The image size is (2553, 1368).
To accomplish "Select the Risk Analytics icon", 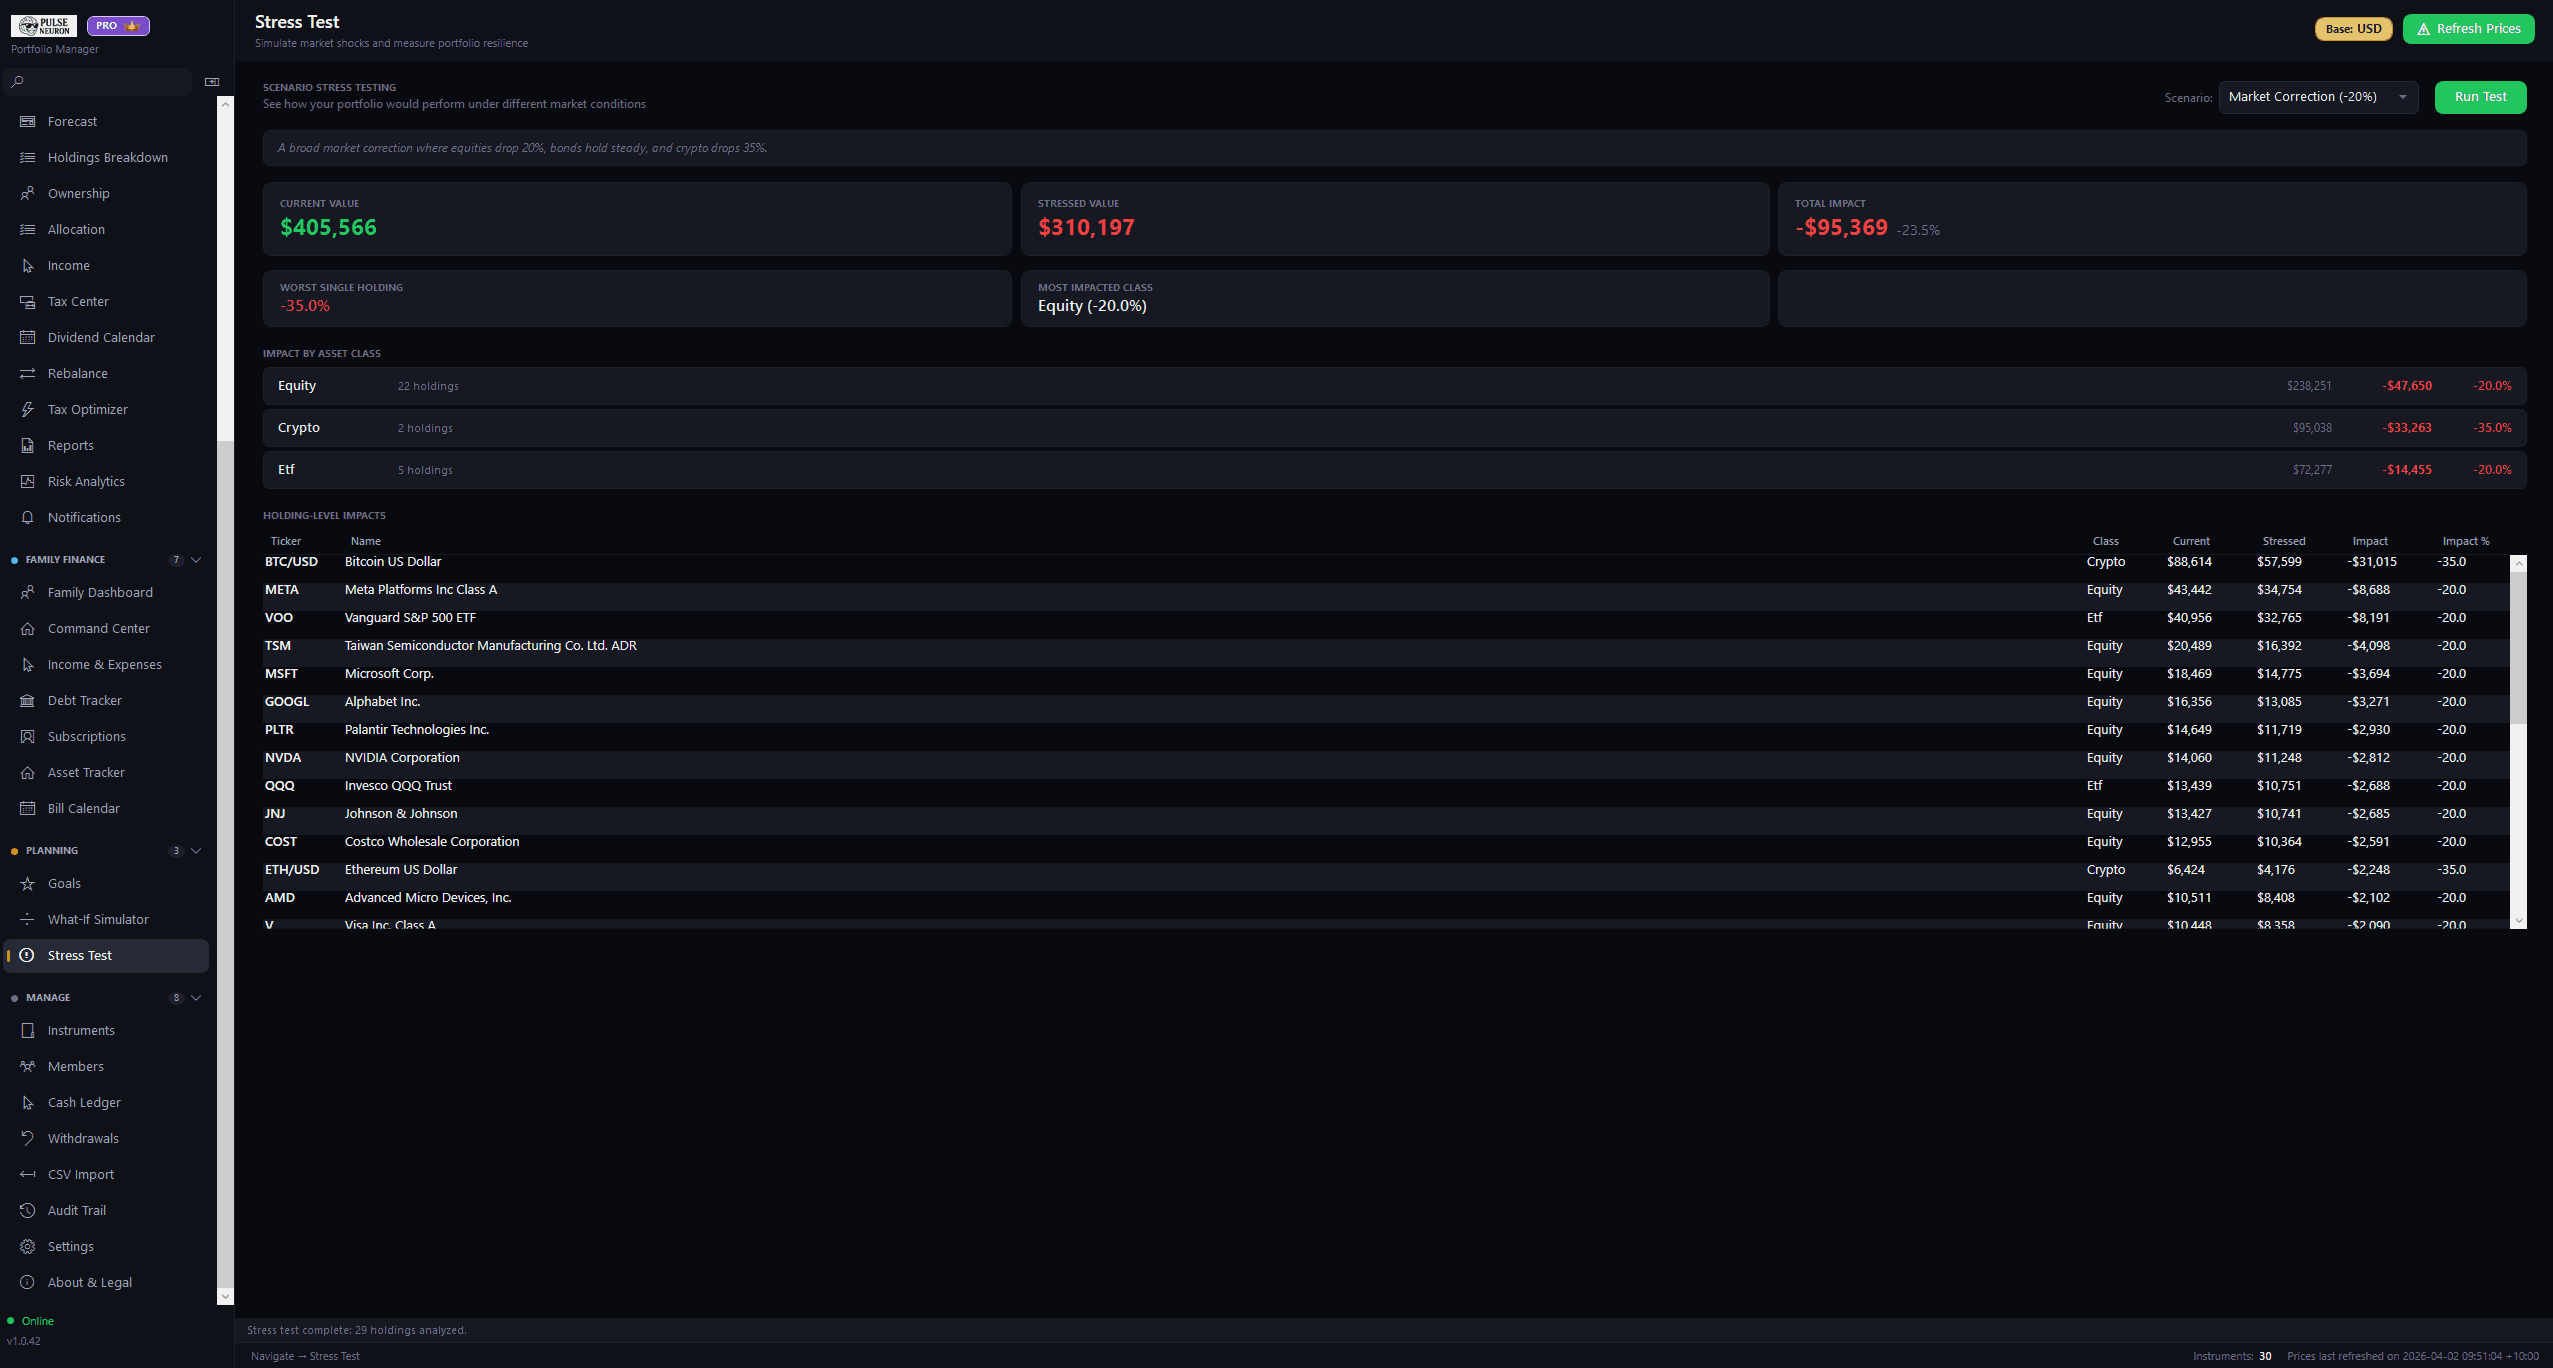I will point(28,481).
